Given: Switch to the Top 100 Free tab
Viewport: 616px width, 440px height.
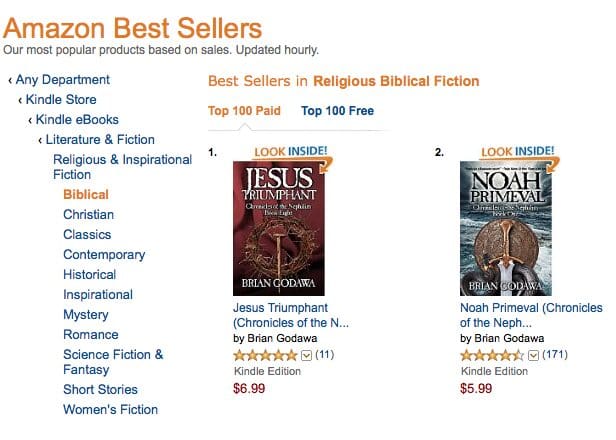Looking at the screenshot, I should (337, 111).
